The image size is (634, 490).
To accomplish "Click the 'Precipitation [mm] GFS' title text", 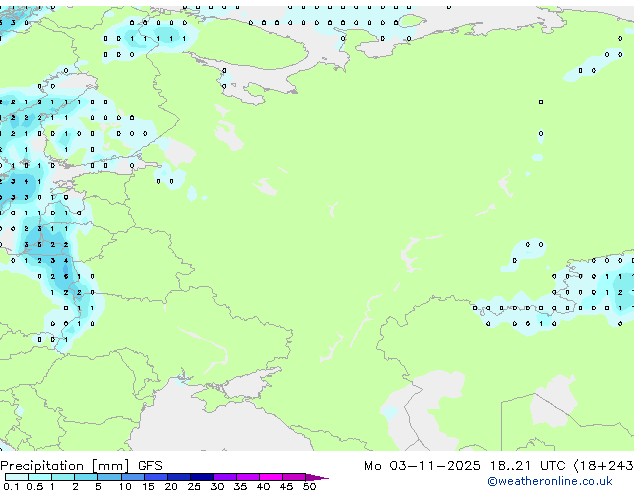I will click(81, 466).
